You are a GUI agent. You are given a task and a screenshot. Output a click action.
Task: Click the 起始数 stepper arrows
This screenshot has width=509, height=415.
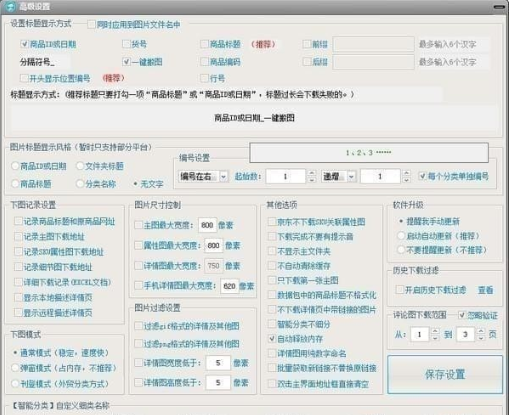[311, 176]
